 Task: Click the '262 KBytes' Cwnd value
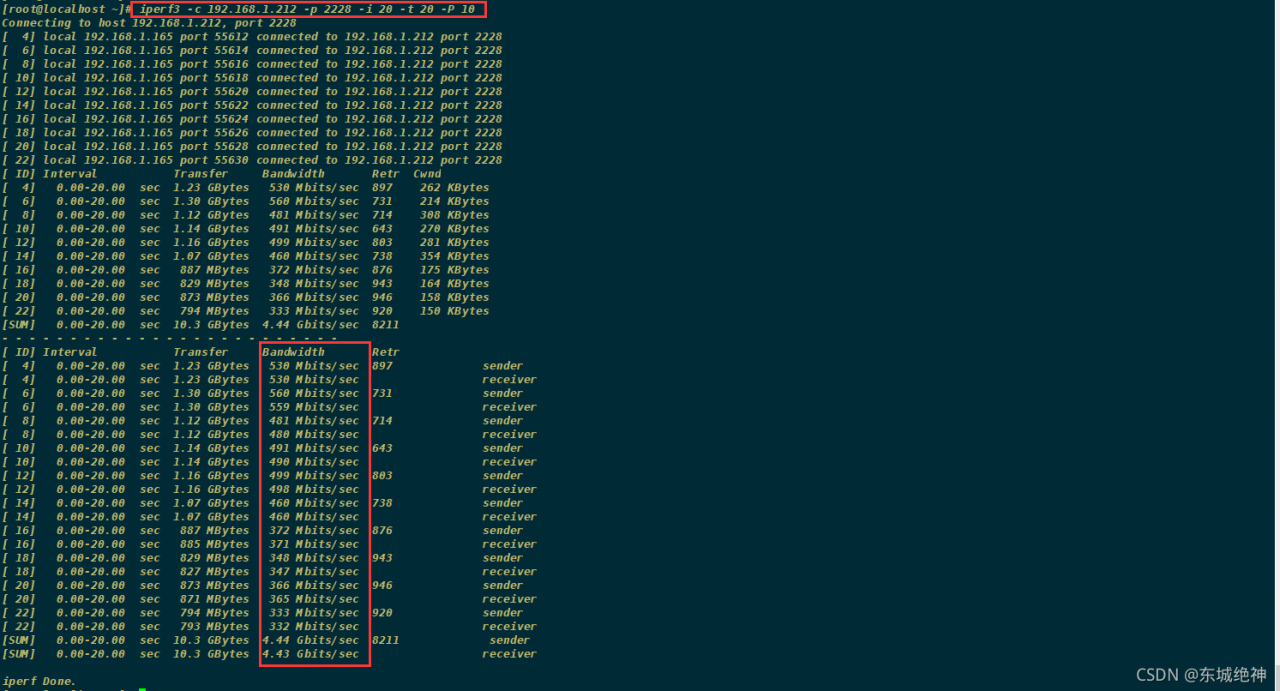[455, 187]
